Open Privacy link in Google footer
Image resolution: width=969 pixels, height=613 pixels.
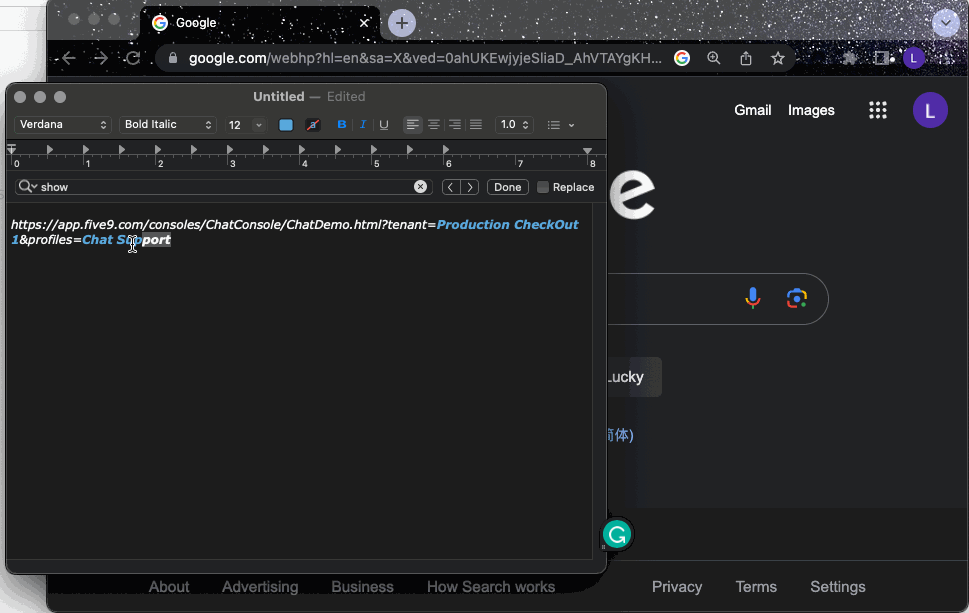[x=677, y=586]
